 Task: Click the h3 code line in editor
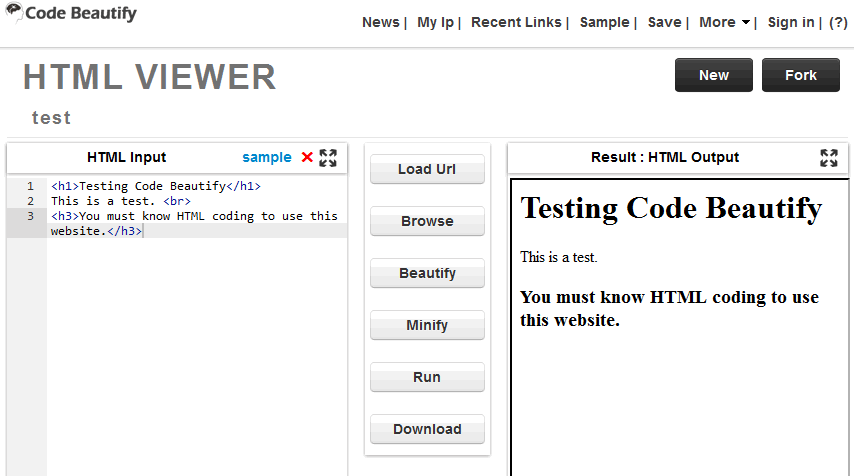tap(194, 223)
